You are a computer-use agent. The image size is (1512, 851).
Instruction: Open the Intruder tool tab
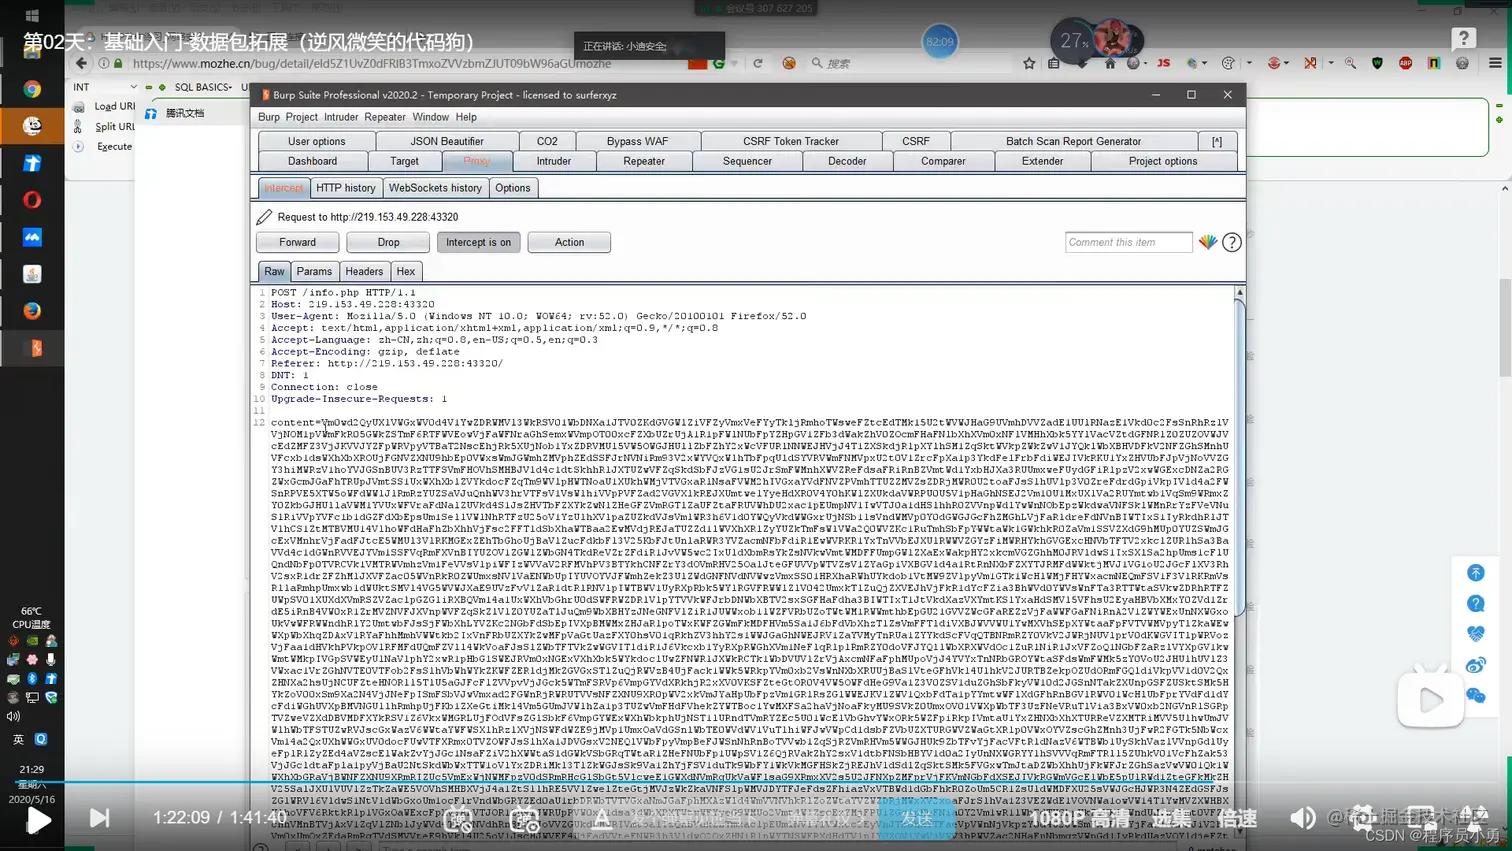[x=553, y=161]
